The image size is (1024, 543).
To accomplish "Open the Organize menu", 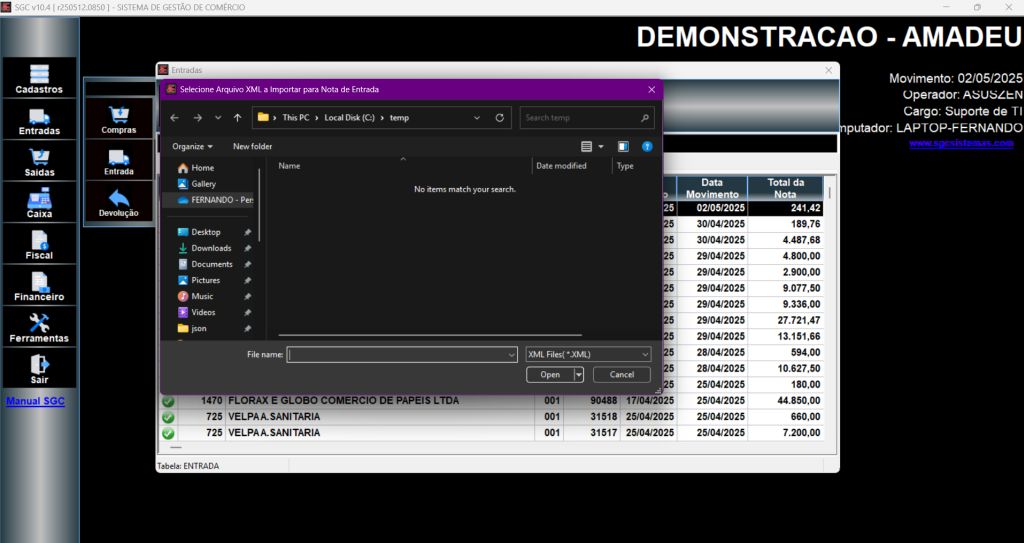I will tap(192, 146).
